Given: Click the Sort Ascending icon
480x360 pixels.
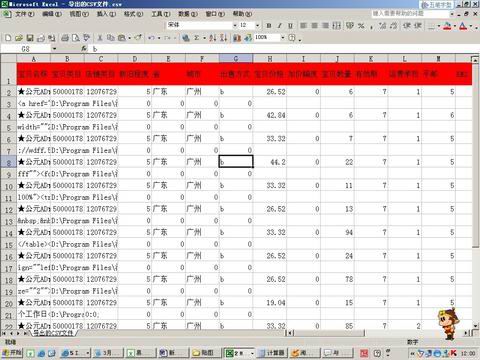Looking at the screenshot, I should [213, 38].
